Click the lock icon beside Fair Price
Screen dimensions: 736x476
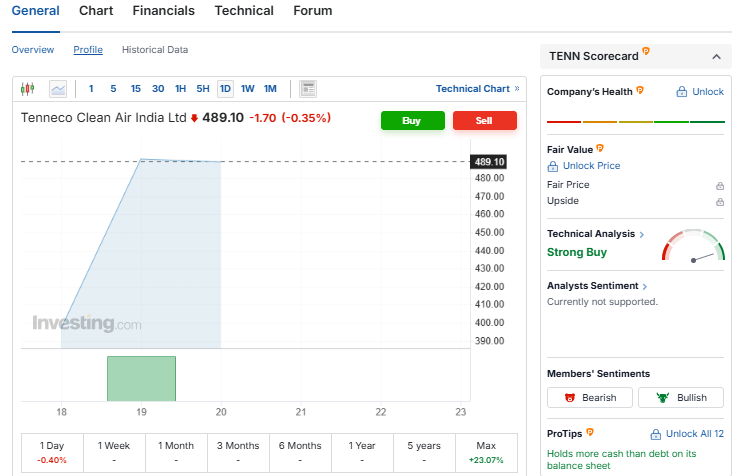coord(720,186)
